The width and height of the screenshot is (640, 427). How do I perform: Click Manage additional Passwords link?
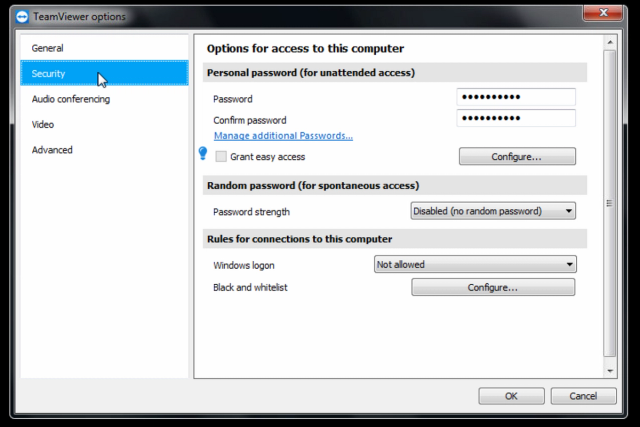pyautogui.click(x=283, y=136)
